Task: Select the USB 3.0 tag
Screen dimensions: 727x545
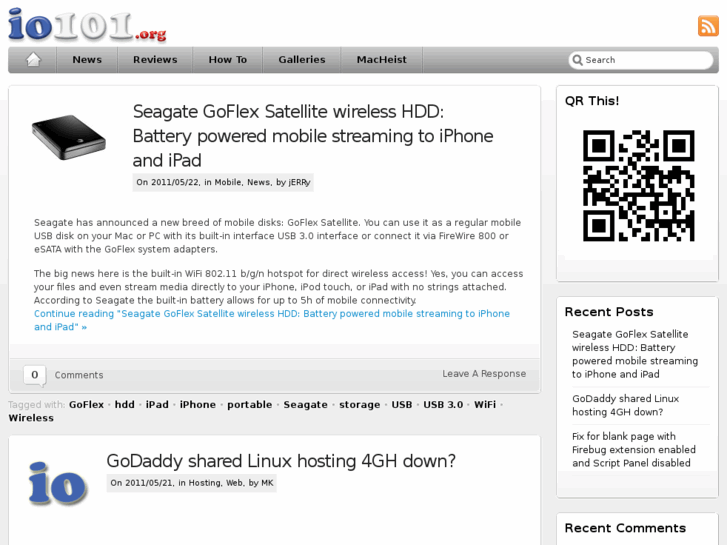Action: pyautogui.click(x=443, y=404)
